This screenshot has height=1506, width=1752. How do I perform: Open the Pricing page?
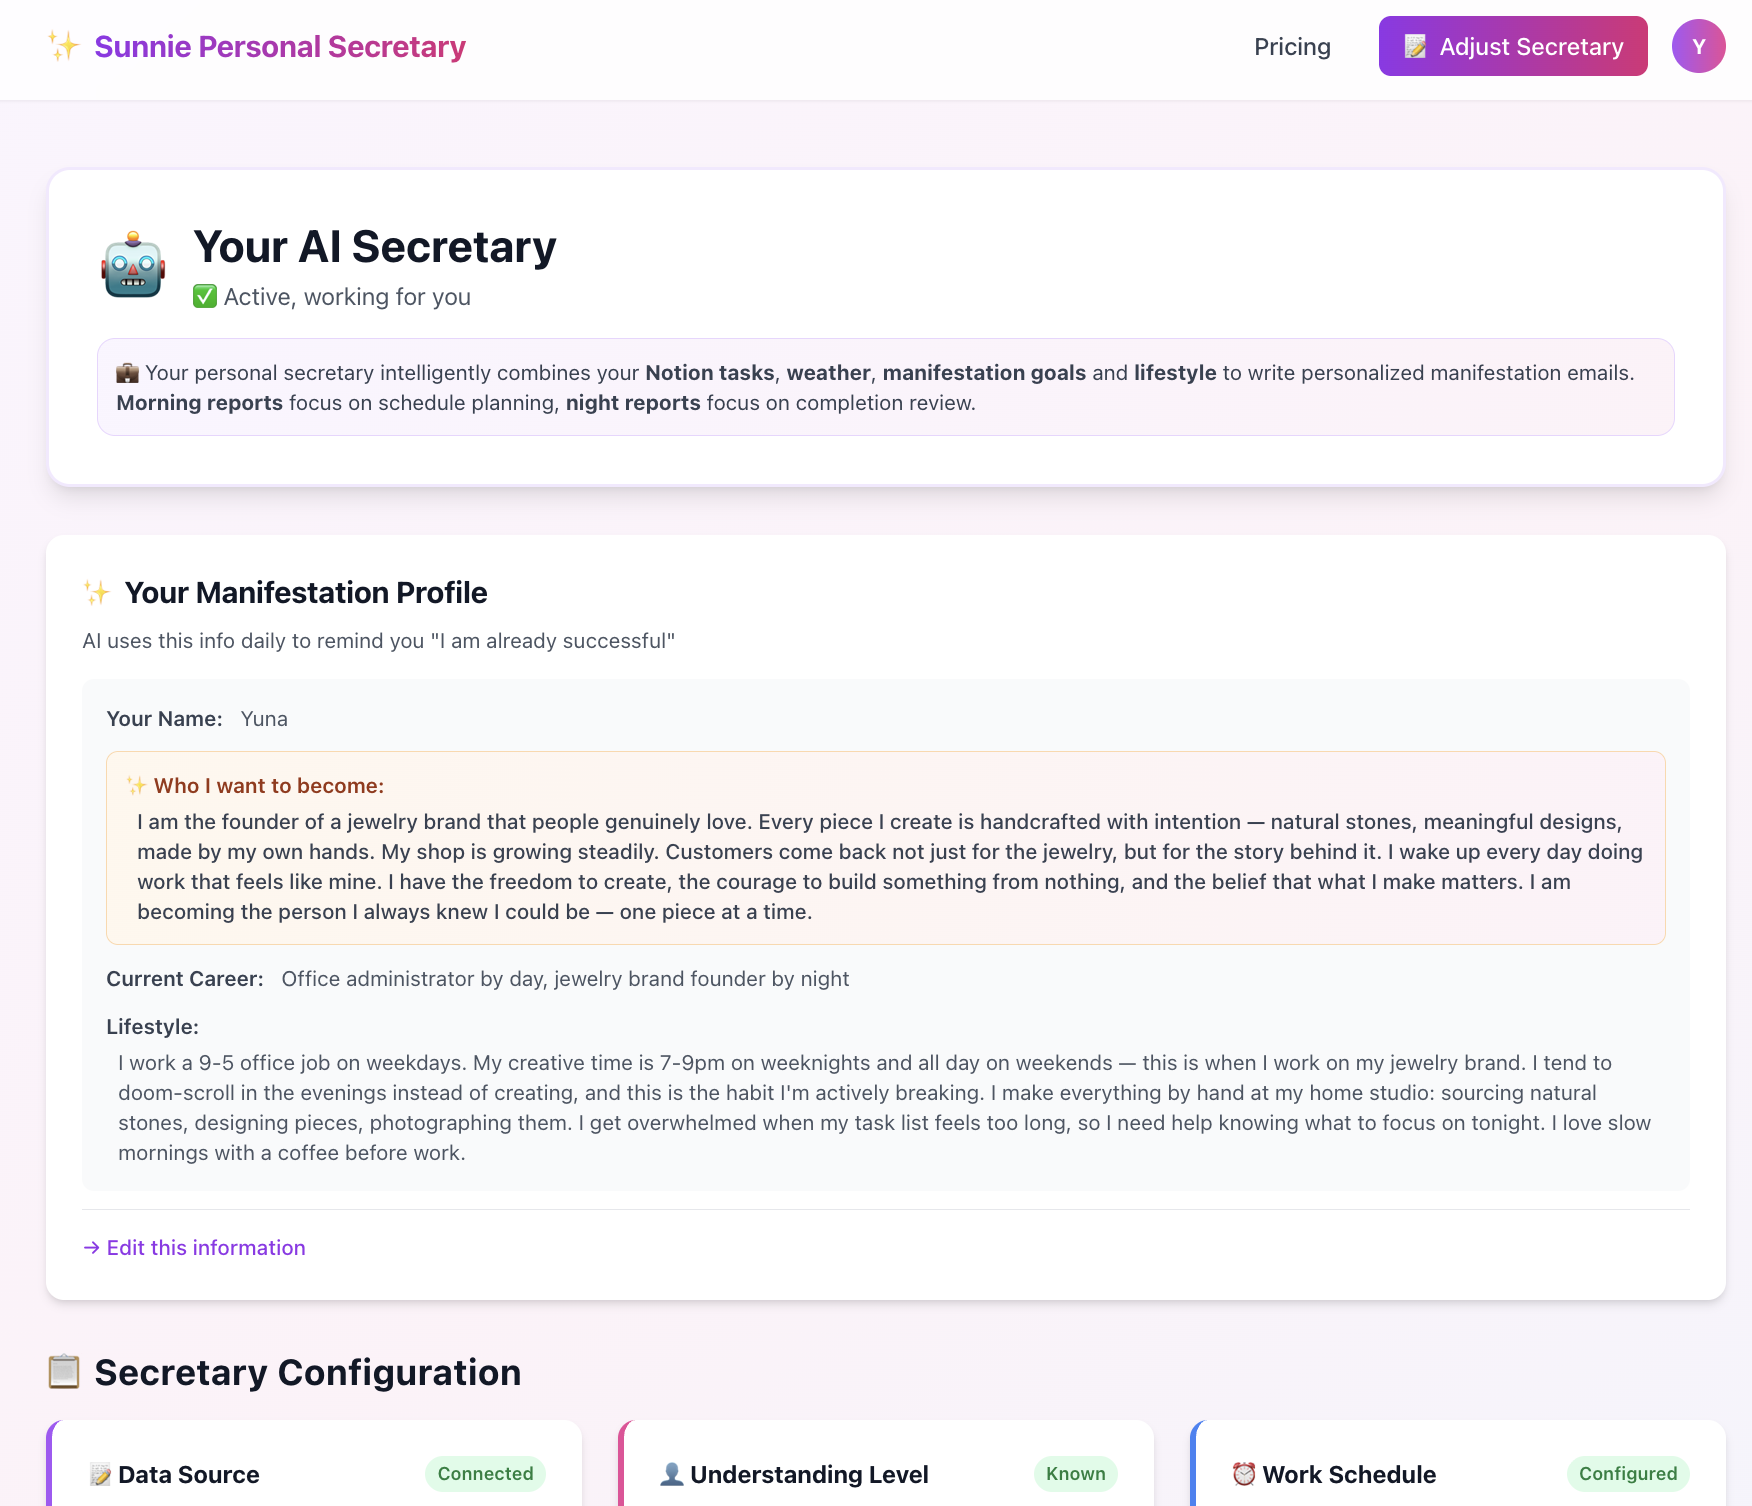pyautogui.click(x=1293, y=46)
